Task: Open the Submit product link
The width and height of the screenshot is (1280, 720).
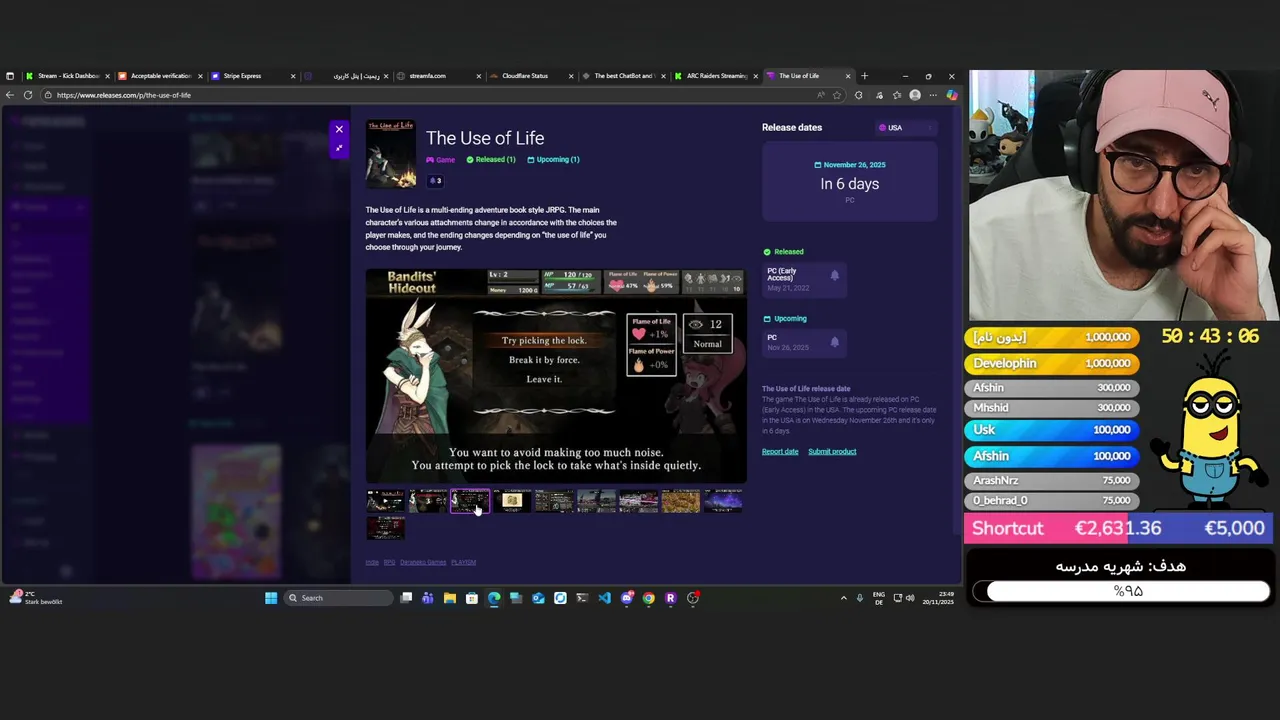Action: tap(832, 451)
